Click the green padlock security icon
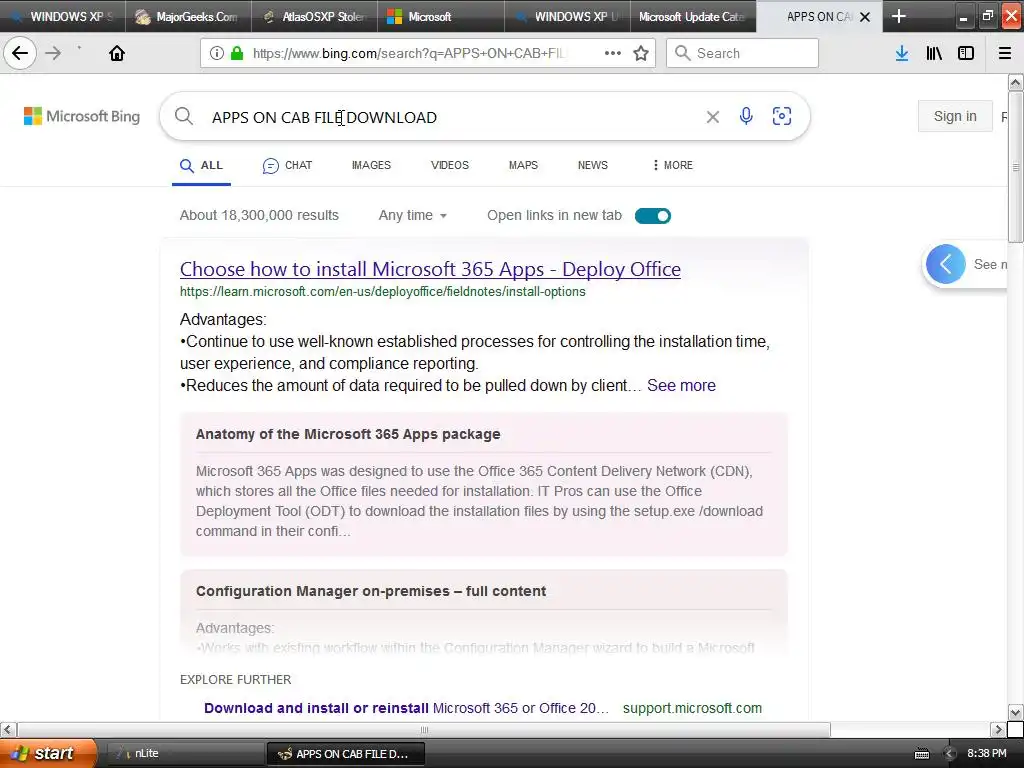This screenshot has width=1024, height=768. tap(236, 53)
